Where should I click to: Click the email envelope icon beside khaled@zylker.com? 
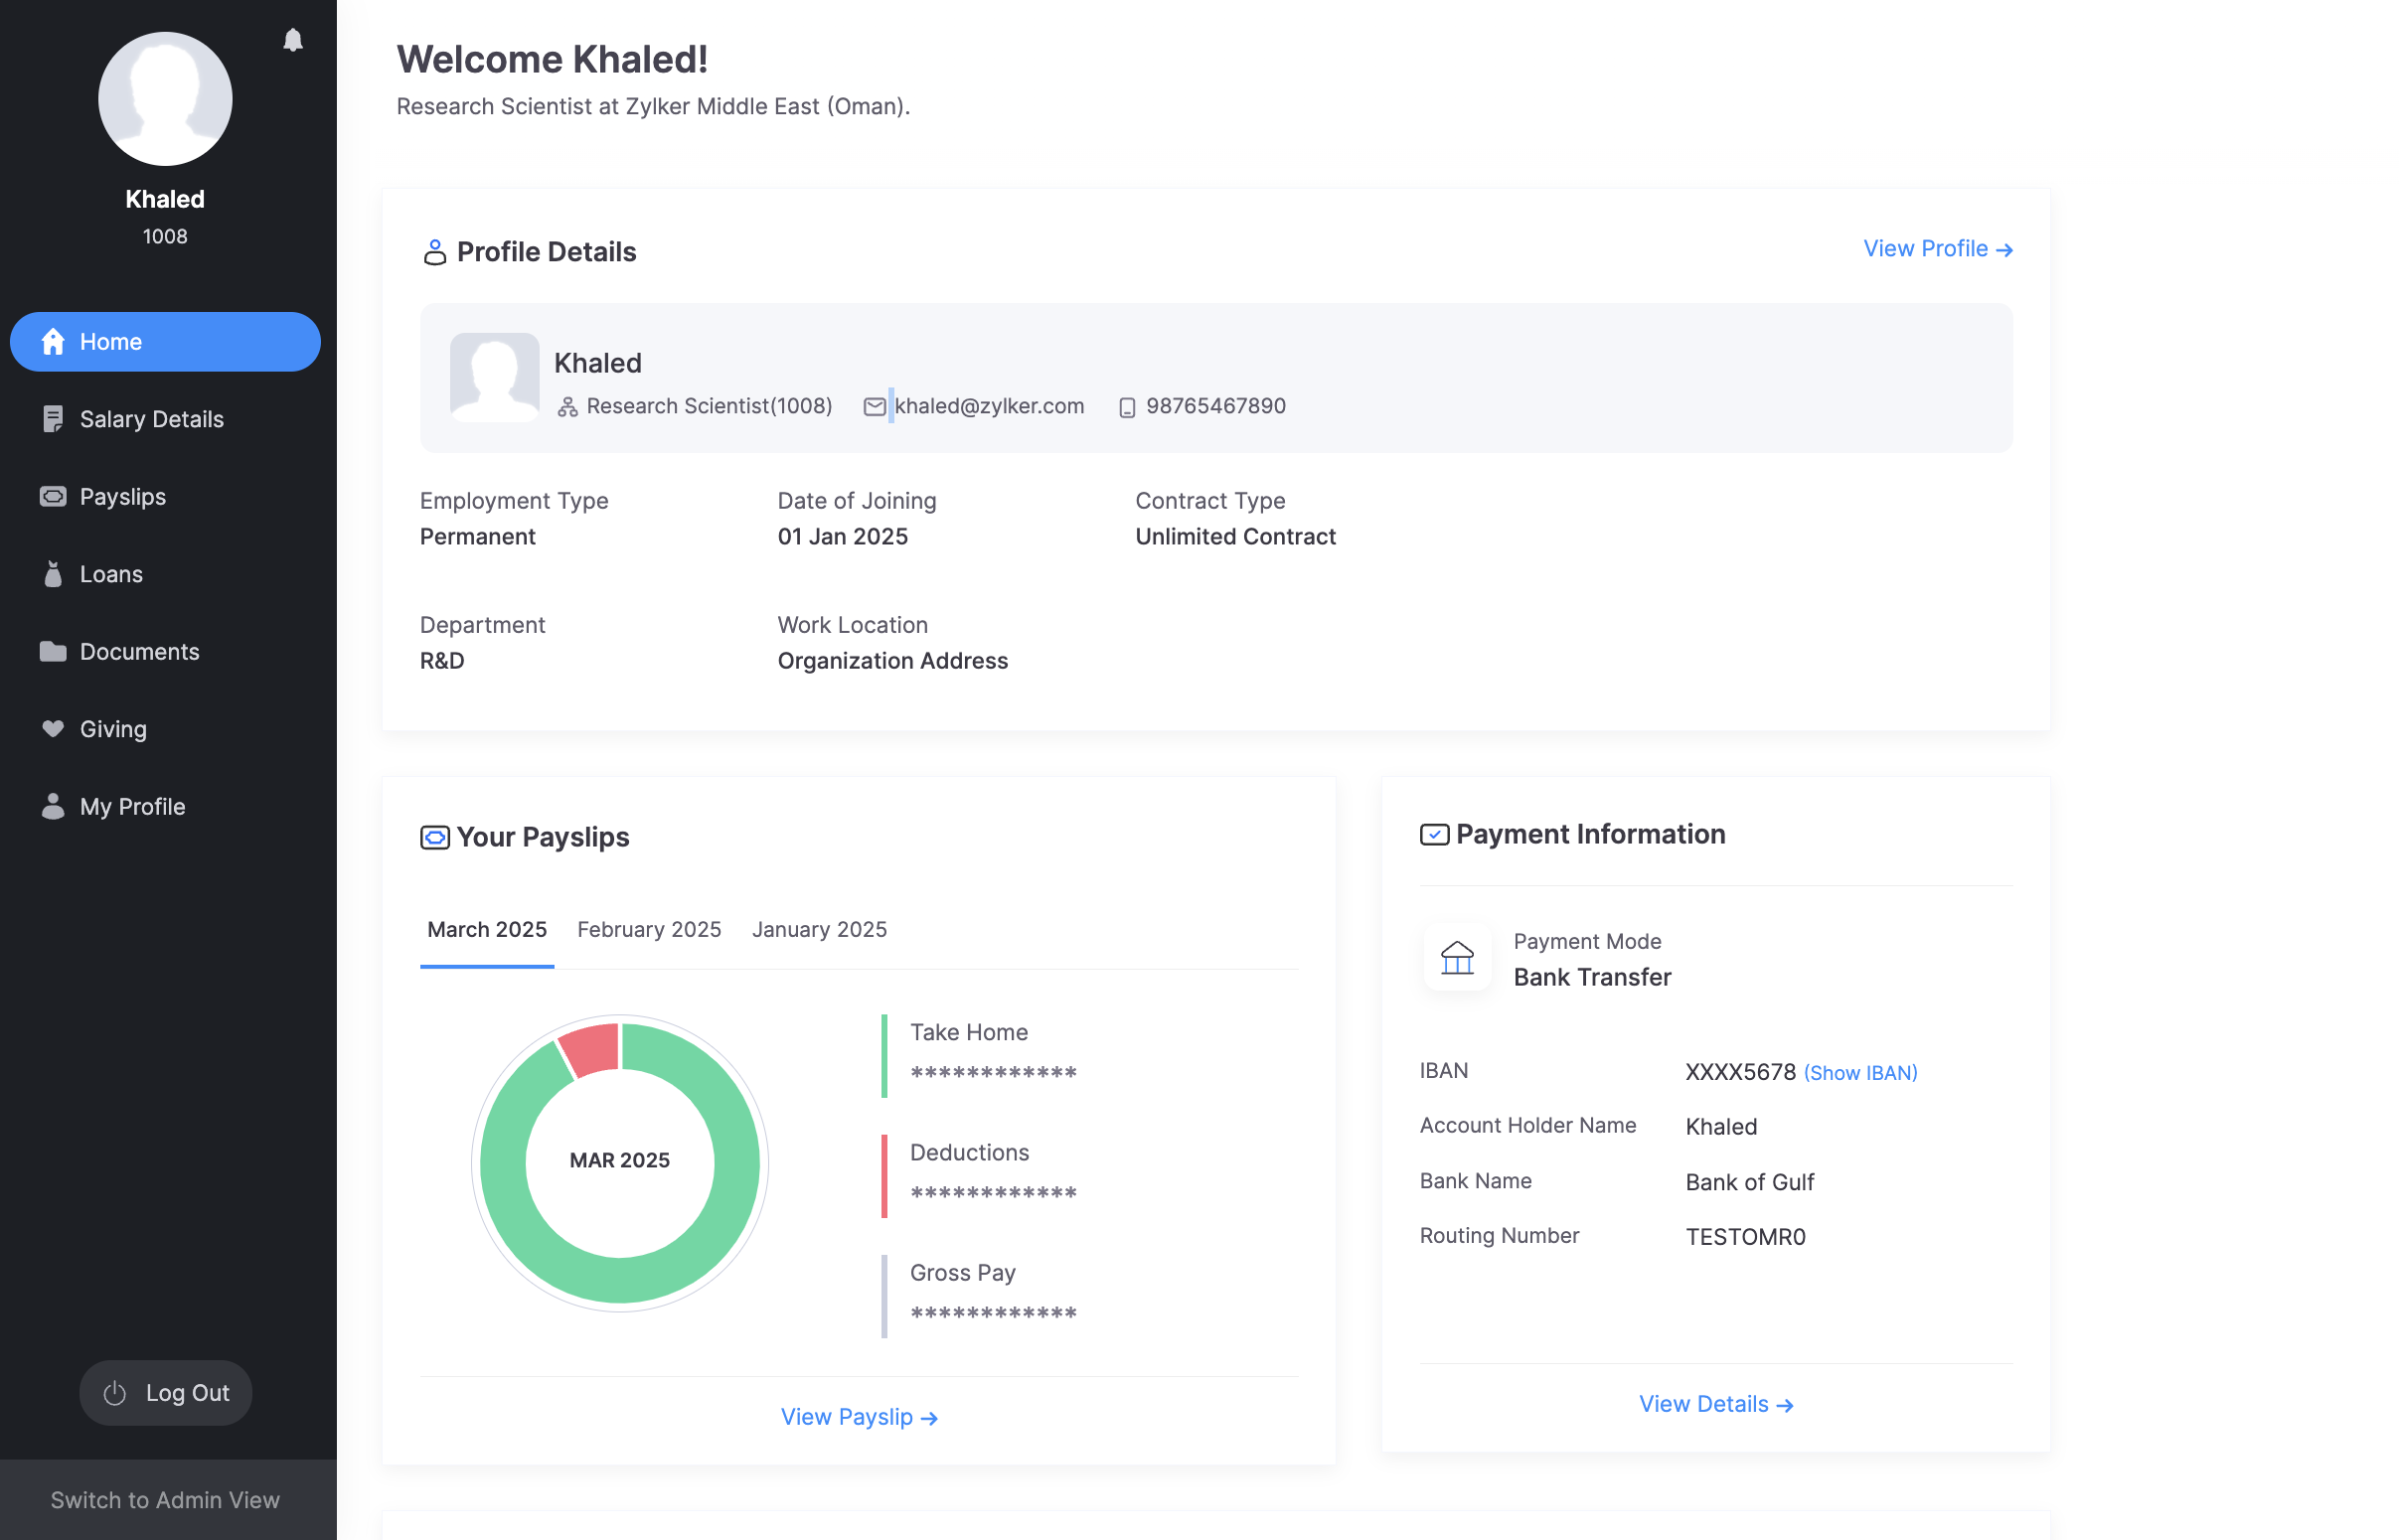[874, 407]
